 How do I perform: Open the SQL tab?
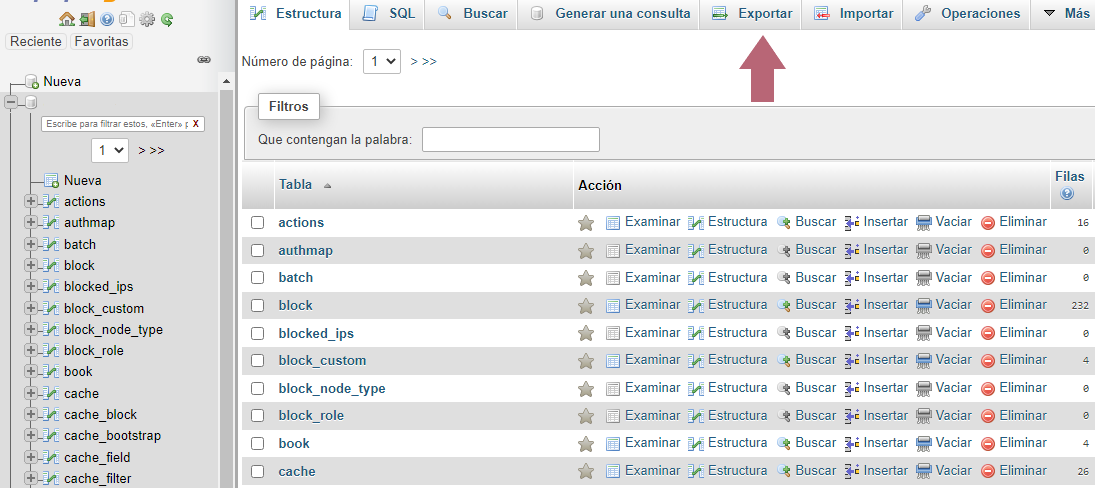[x=390, y=14]
